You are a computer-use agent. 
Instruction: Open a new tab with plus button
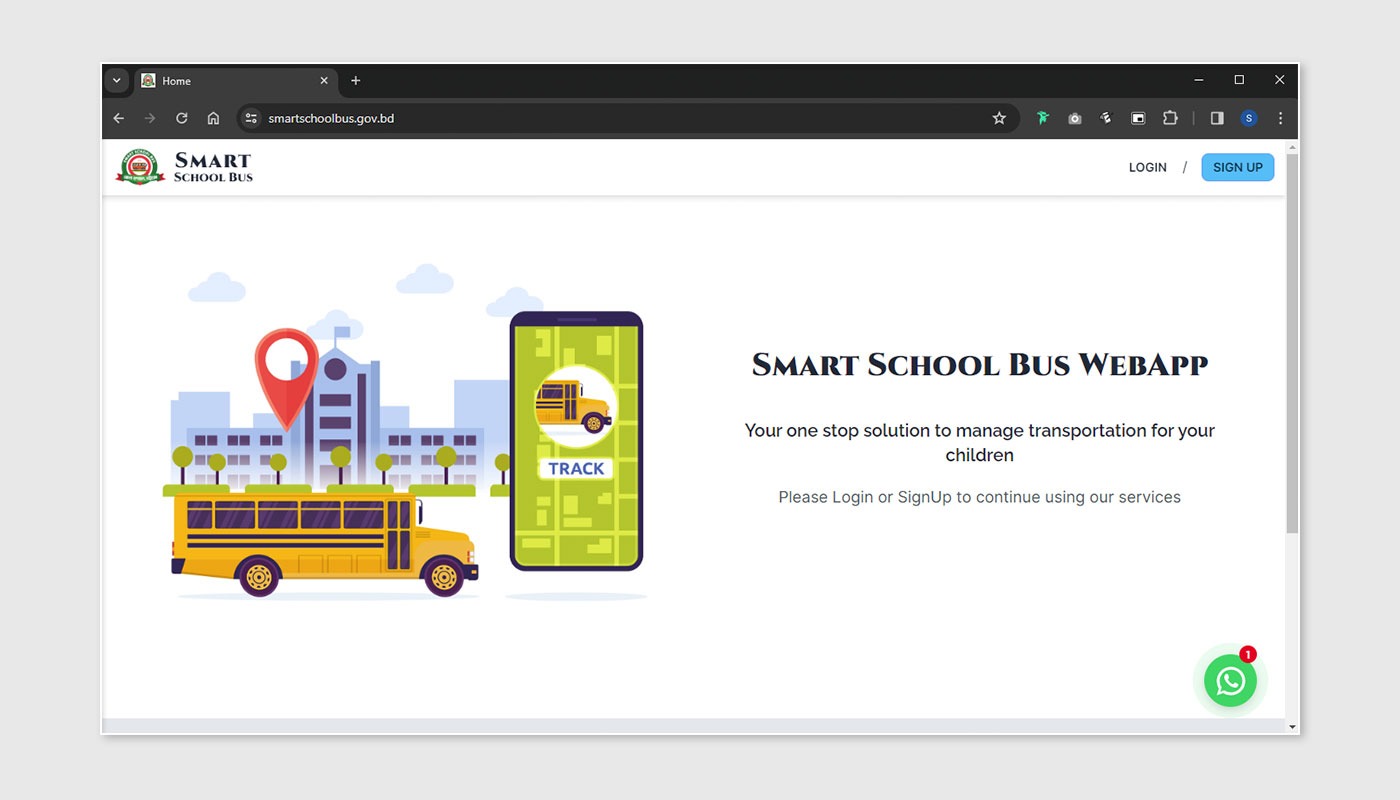click(x=355, y=81)
